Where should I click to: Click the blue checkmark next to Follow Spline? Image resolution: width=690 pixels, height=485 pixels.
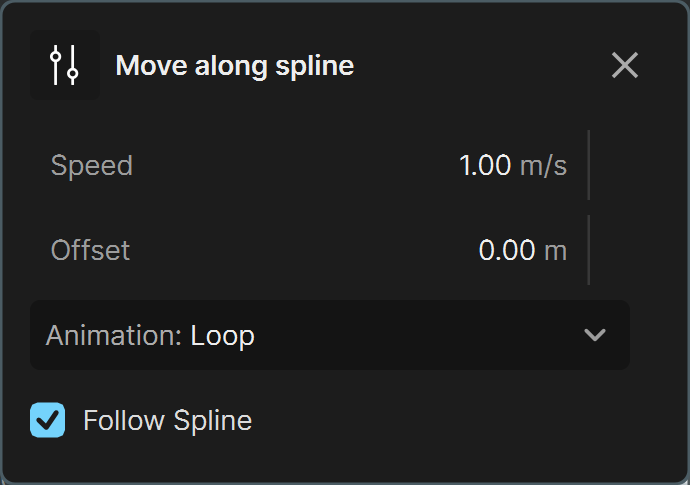click(x=48, y=420)
